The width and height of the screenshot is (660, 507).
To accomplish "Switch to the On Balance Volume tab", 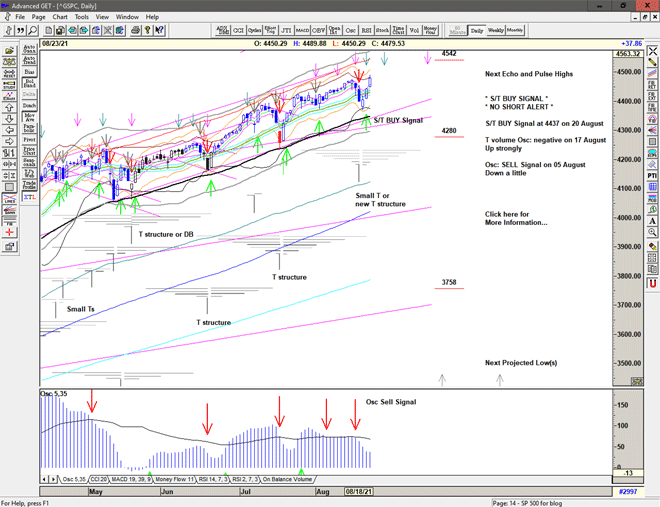I will click(x=288, y=480).
